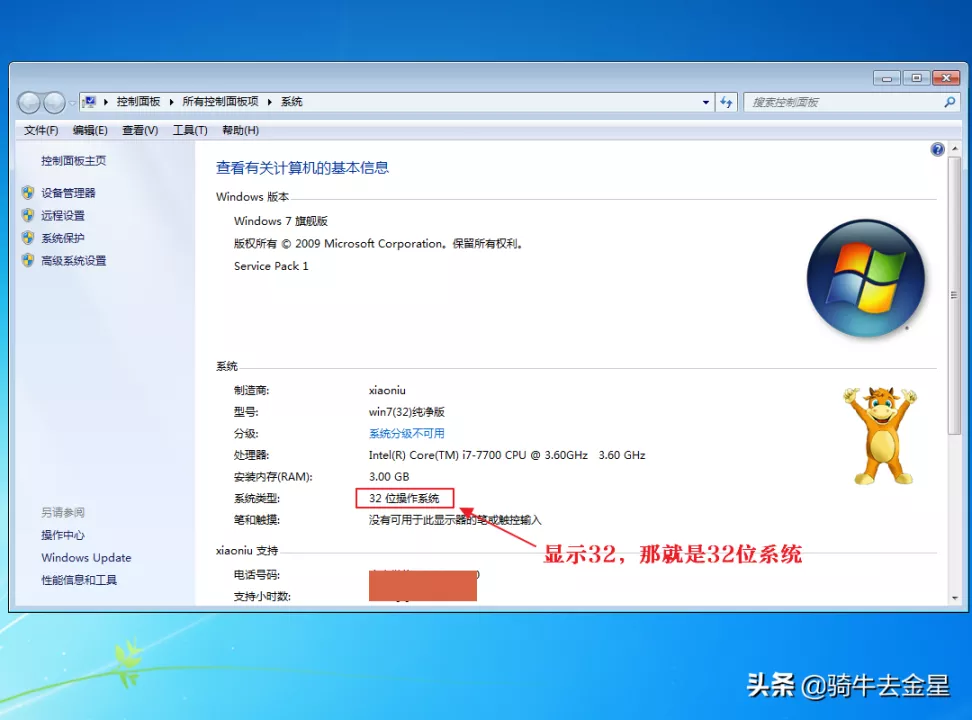Click the scrollbar up arrow
Viewport: 972px width, 720px height.
tap(955, 149)
